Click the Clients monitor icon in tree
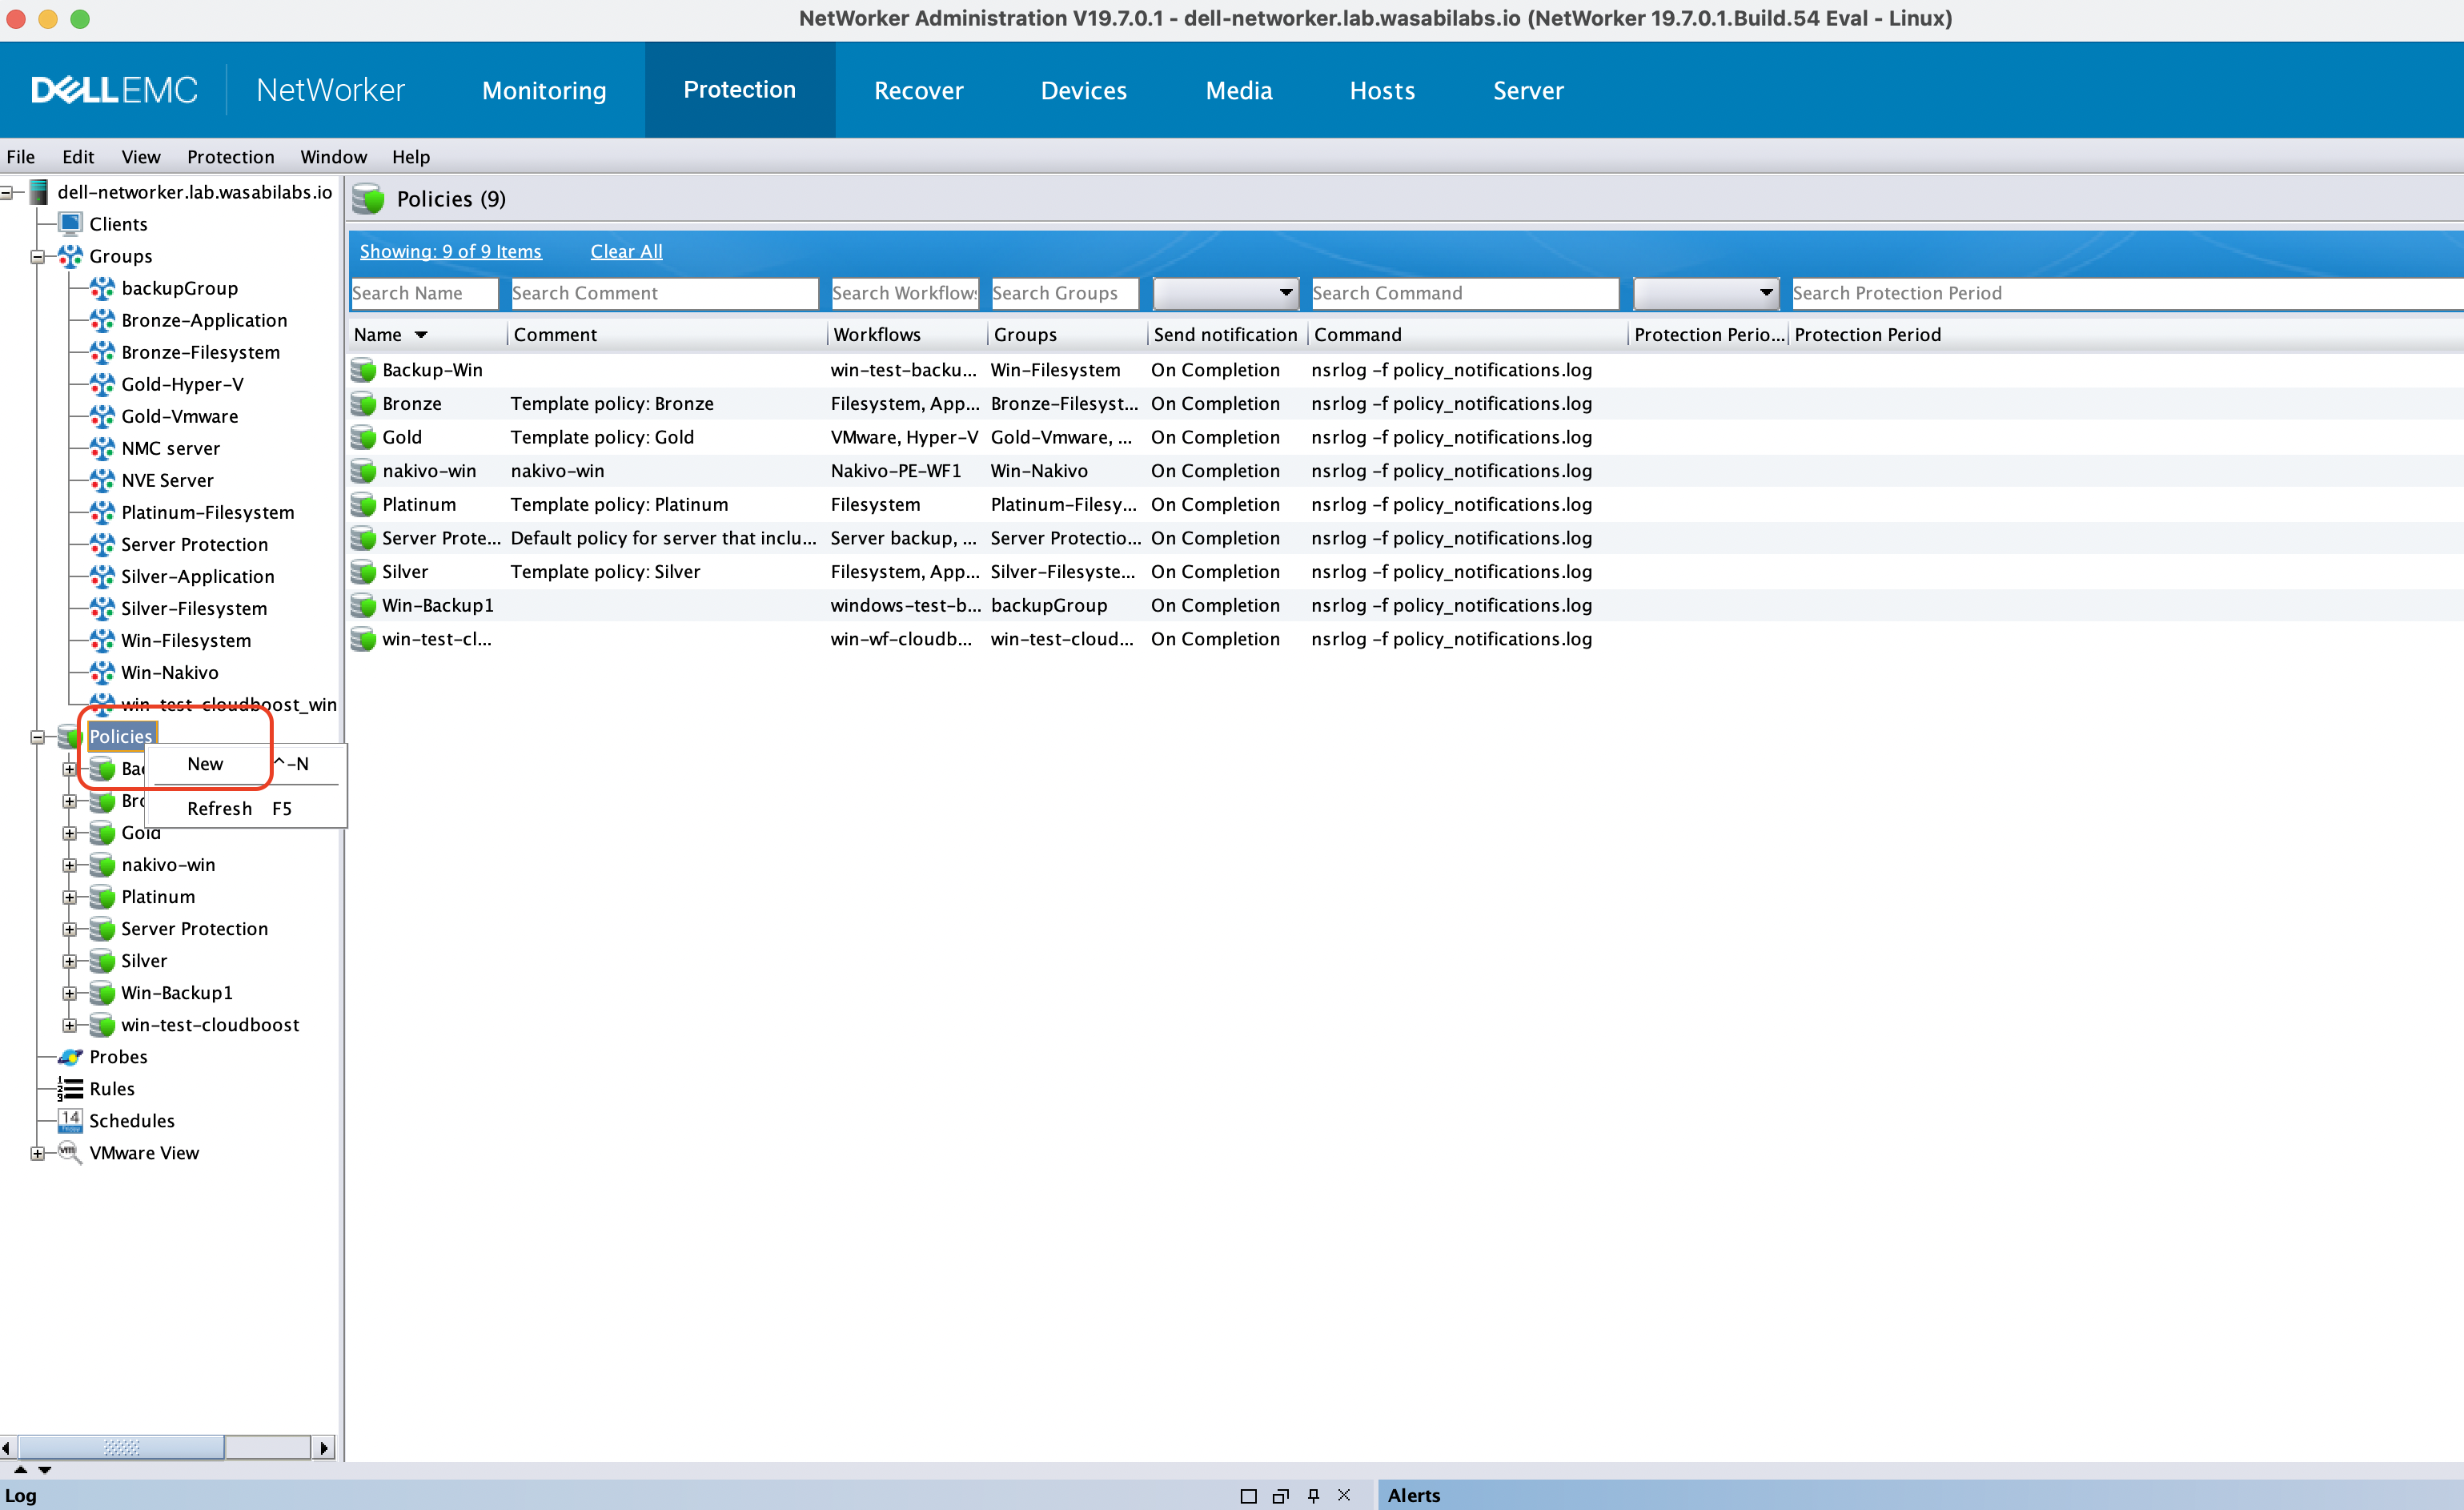This screenshot has height=1510, width=2464. click(70, 224)
